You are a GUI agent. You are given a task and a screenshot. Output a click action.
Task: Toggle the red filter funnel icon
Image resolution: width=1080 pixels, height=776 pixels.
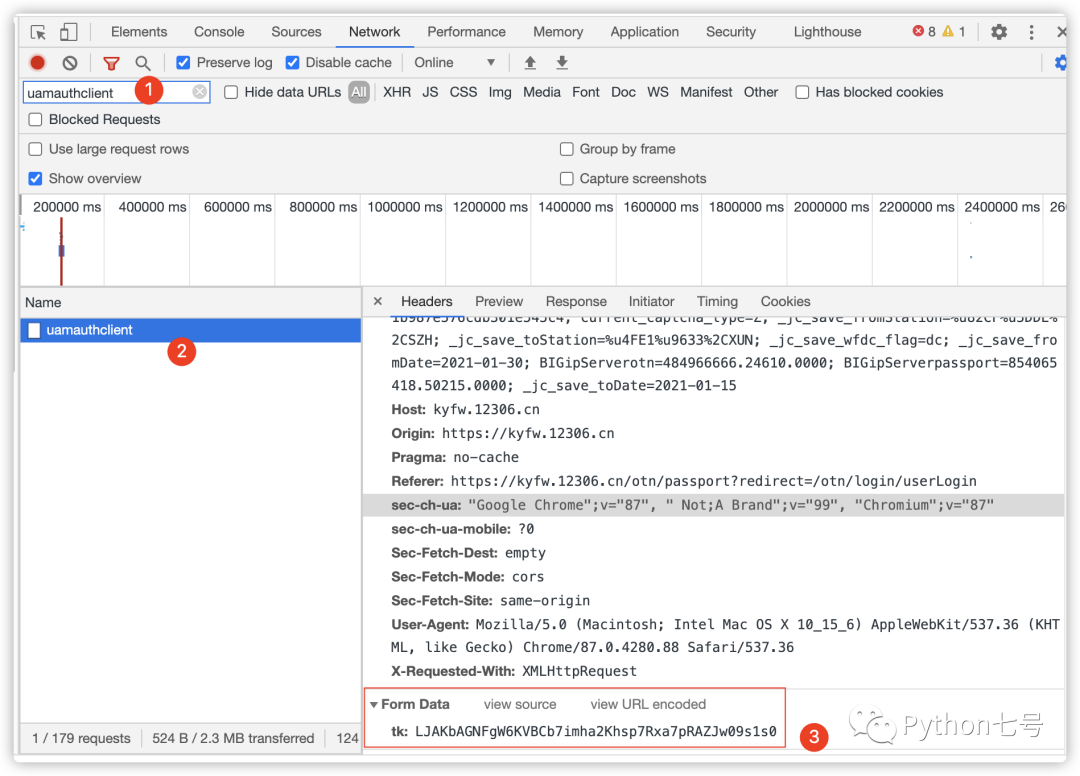pyautogui.click(x=111, y=63)
